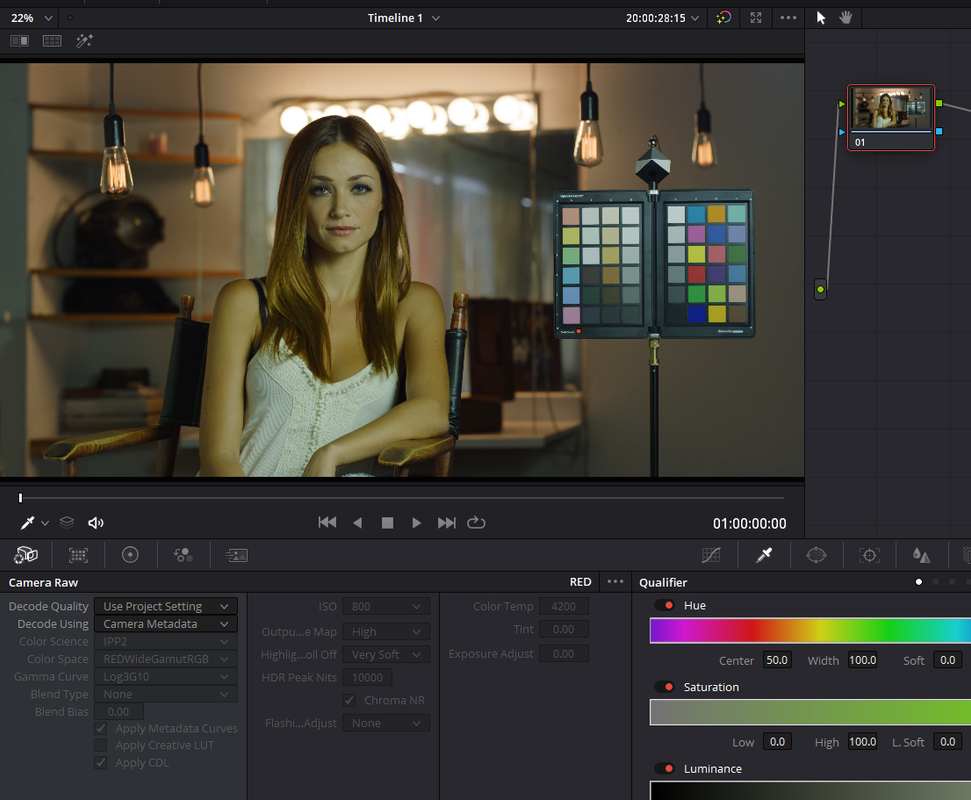Play the clip forward
The height and width of the screenshot is (800, 971).
[416, 523]
